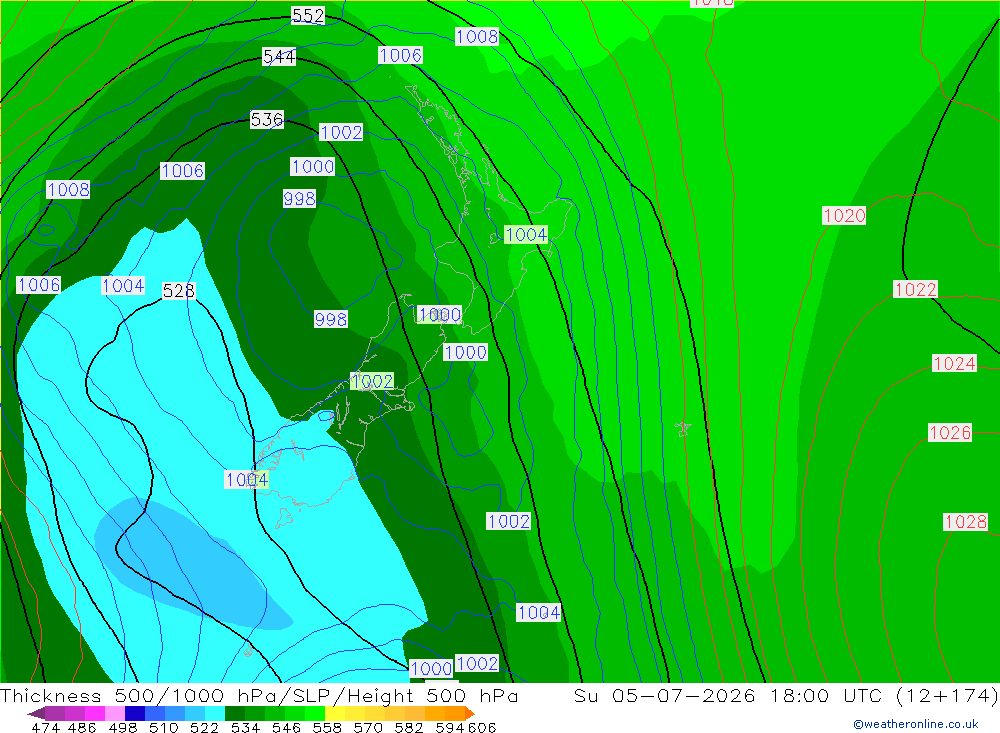This screenshot has width=1000, height=733.
Task: Click the 'Su 05-07-2026 18:00 UTC' timestamp
Action: click(x=727, y=695)
